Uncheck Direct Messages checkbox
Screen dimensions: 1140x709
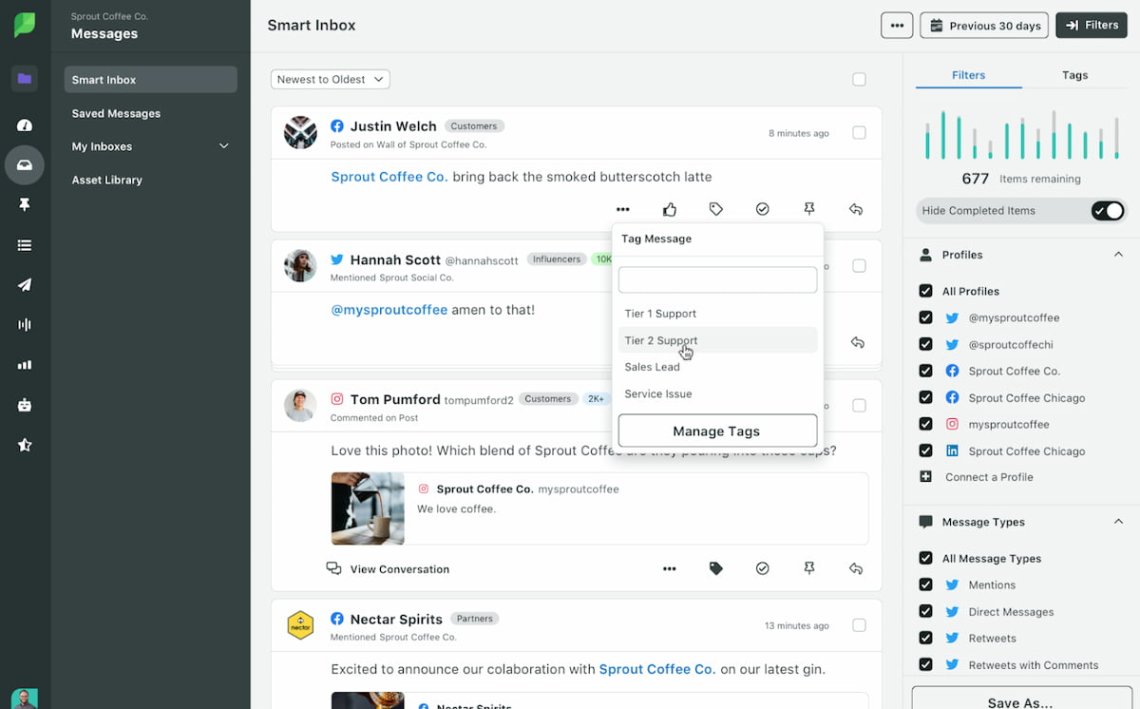click(926, 612)
